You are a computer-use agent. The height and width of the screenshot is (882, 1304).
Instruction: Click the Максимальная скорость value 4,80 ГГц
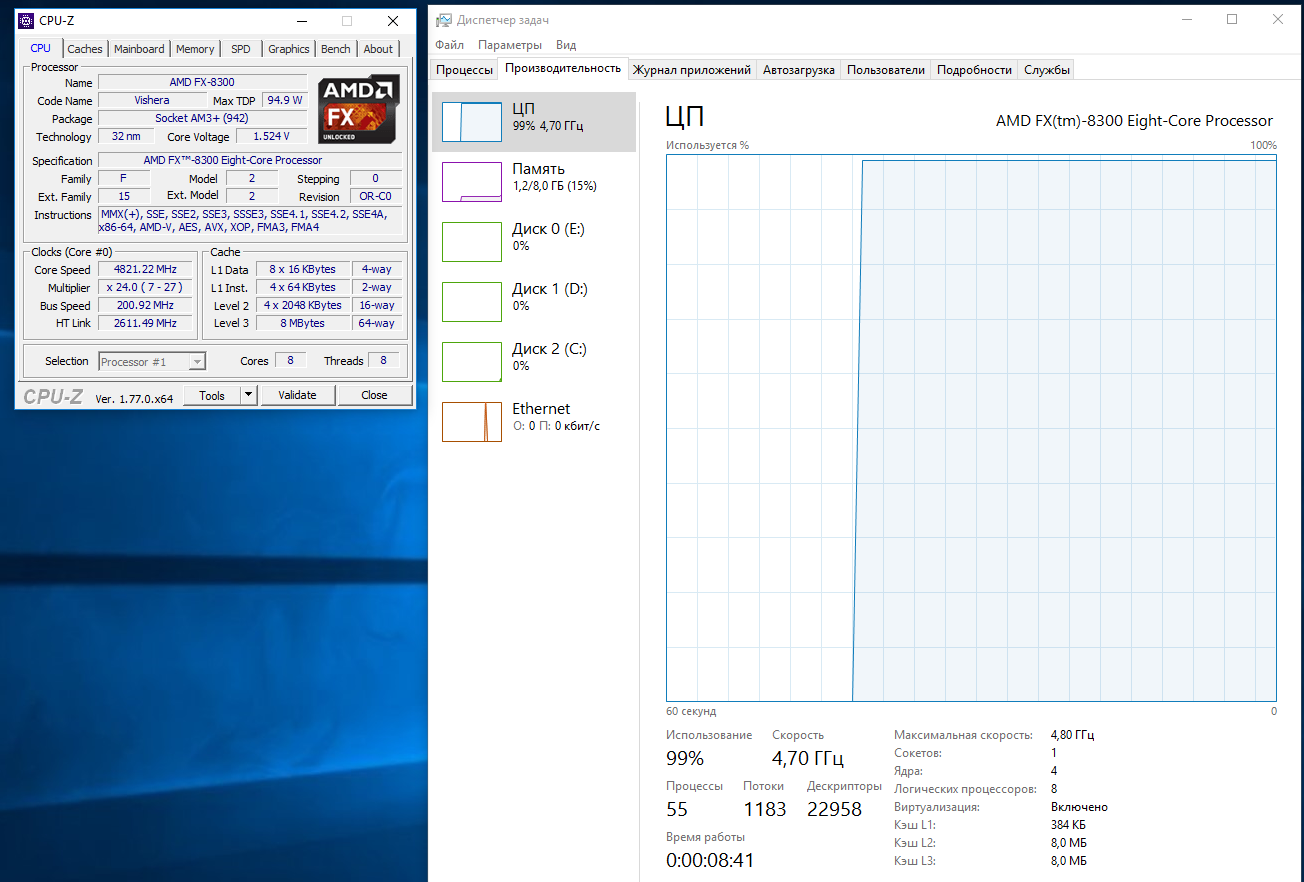(1073, 735)
